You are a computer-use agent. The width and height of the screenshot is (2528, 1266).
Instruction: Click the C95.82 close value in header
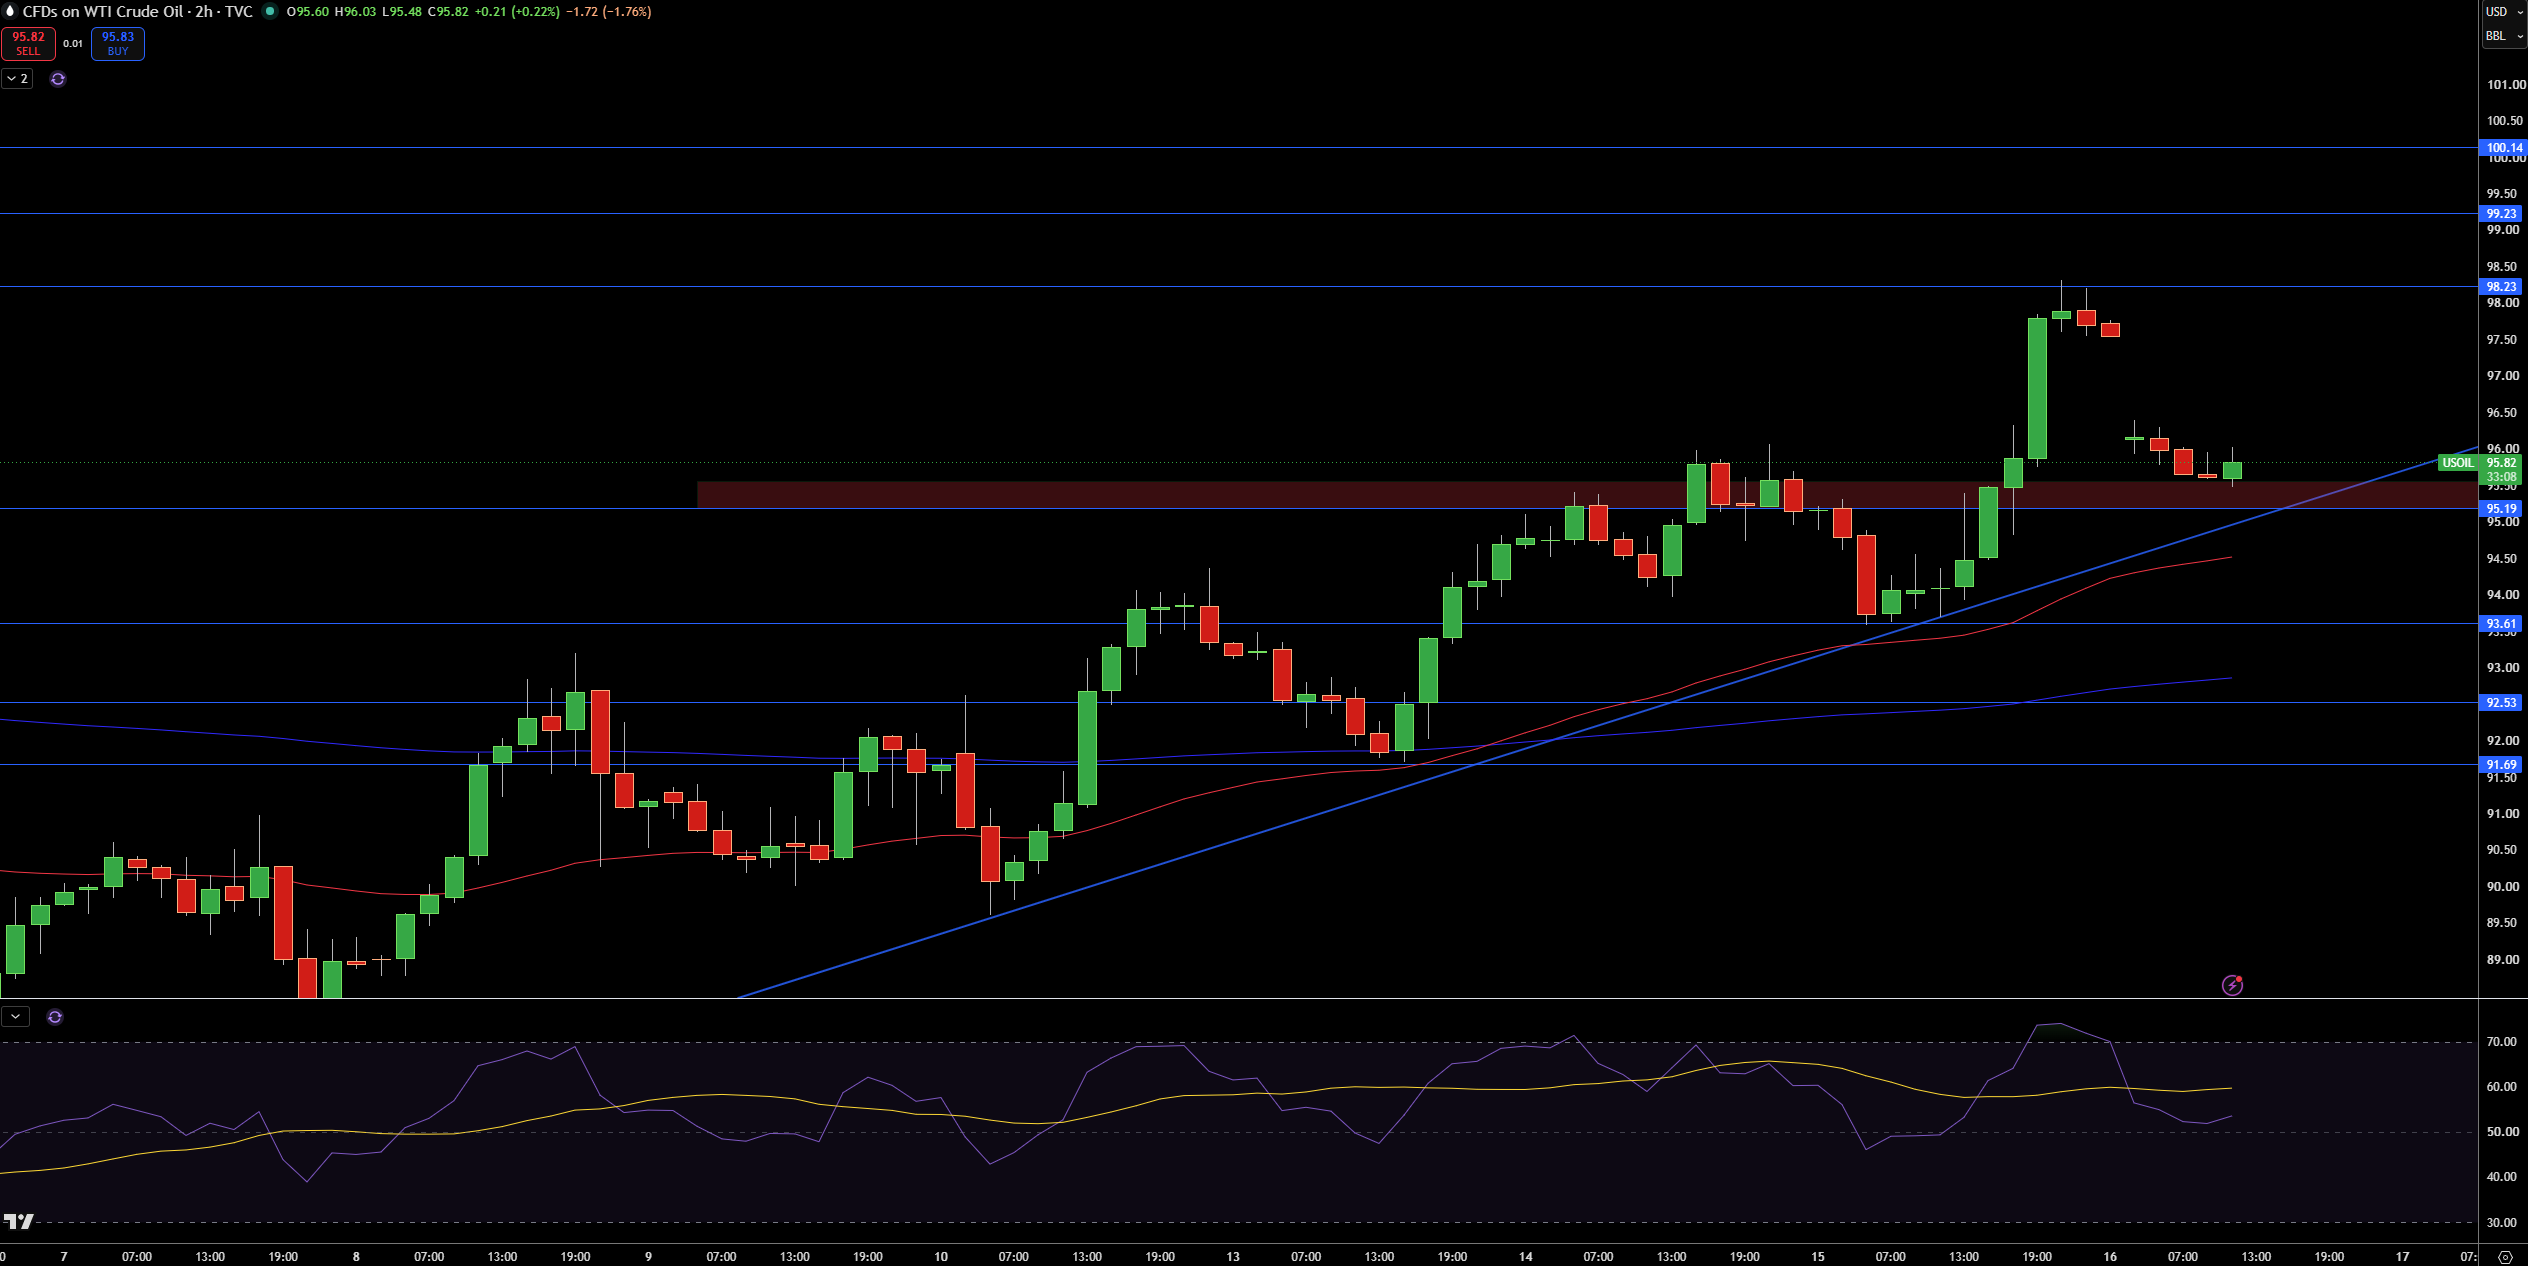click(446, 12)
